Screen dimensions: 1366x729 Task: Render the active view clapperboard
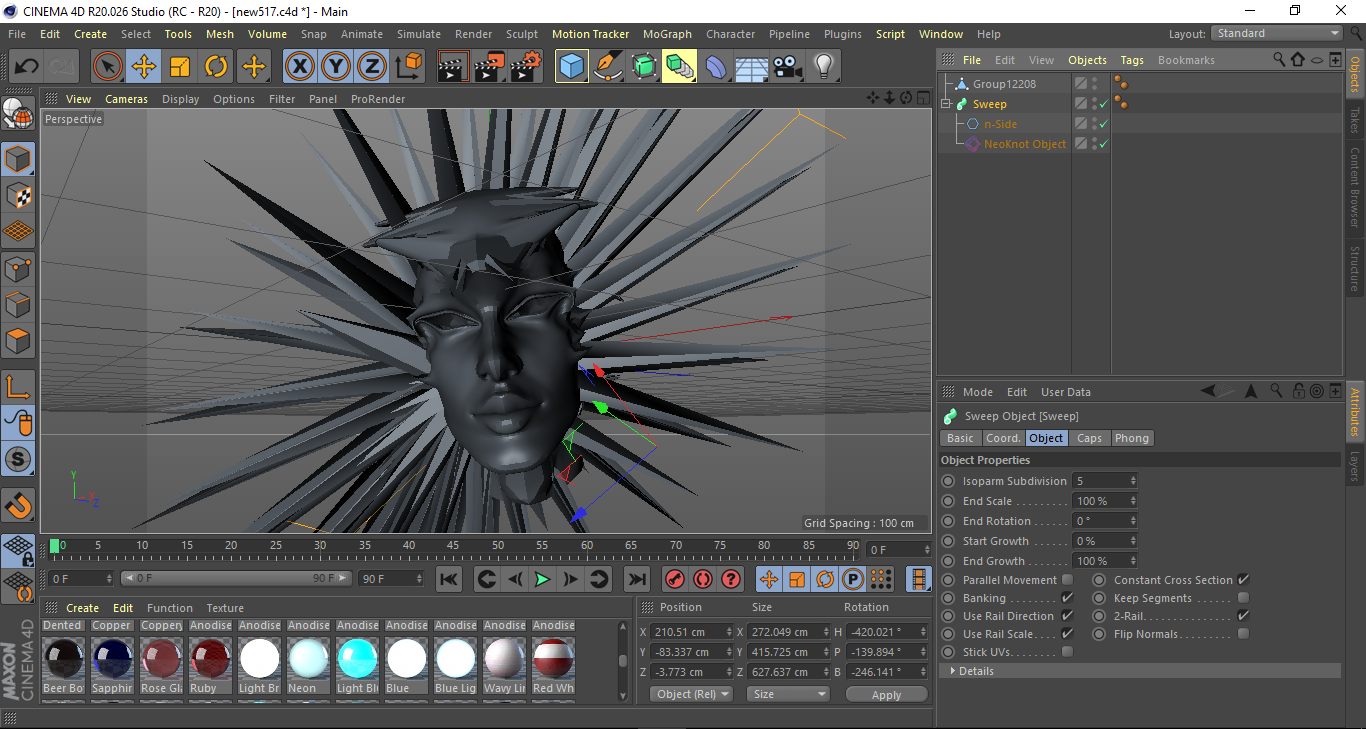(x=454, y=67)
